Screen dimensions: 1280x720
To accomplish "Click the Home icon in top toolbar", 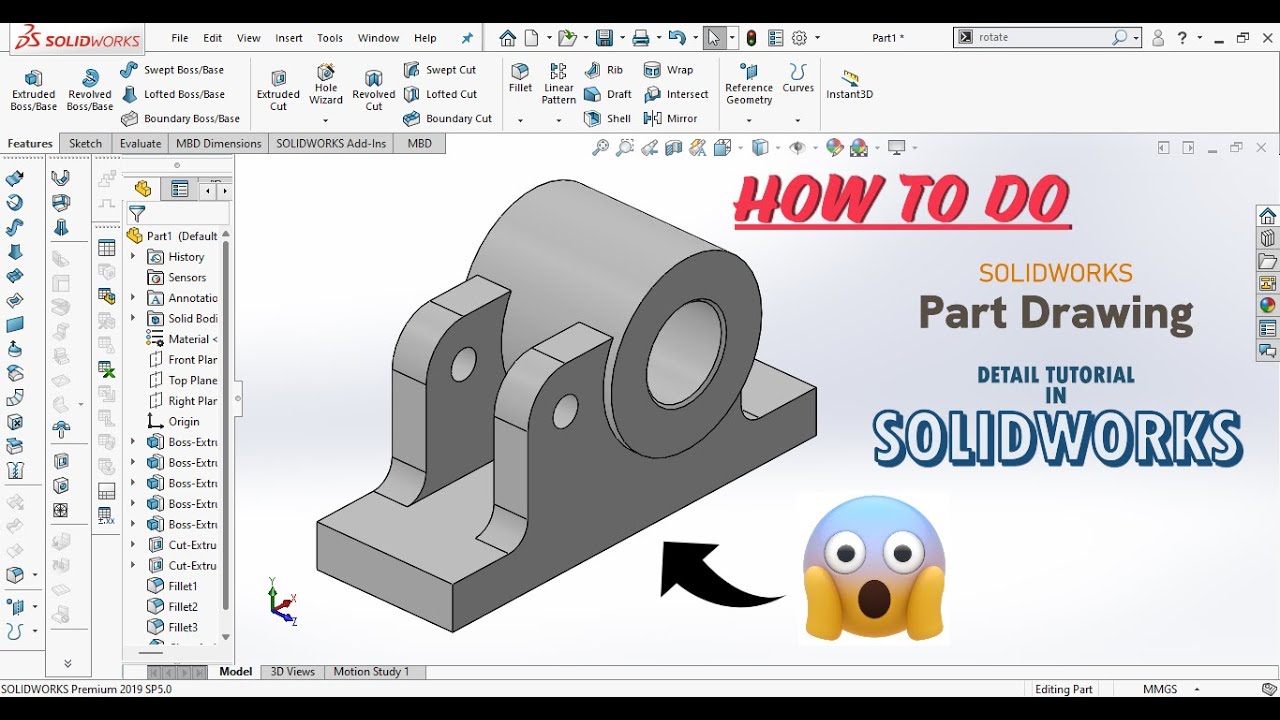I will coord(508,38).
